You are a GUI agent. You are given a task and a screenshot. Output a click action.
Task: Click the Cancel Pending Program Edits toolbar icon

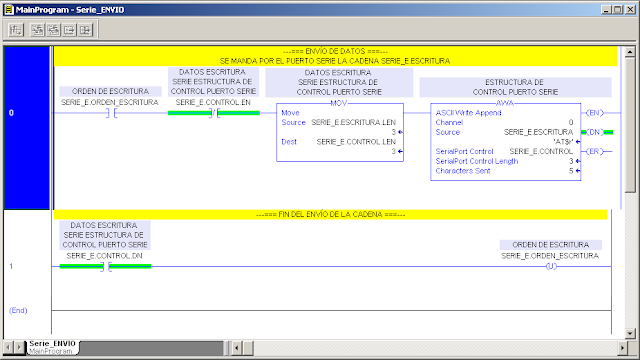point(85,30)
